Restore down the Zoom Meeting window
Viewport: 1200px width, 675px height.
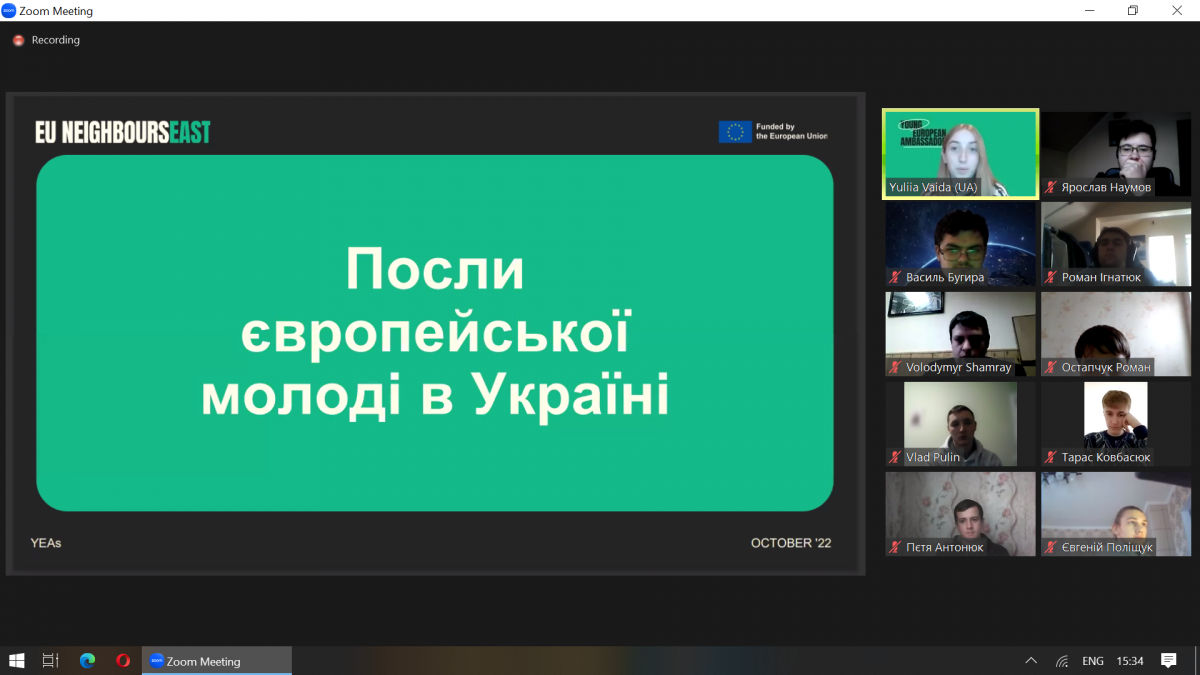1133,11
